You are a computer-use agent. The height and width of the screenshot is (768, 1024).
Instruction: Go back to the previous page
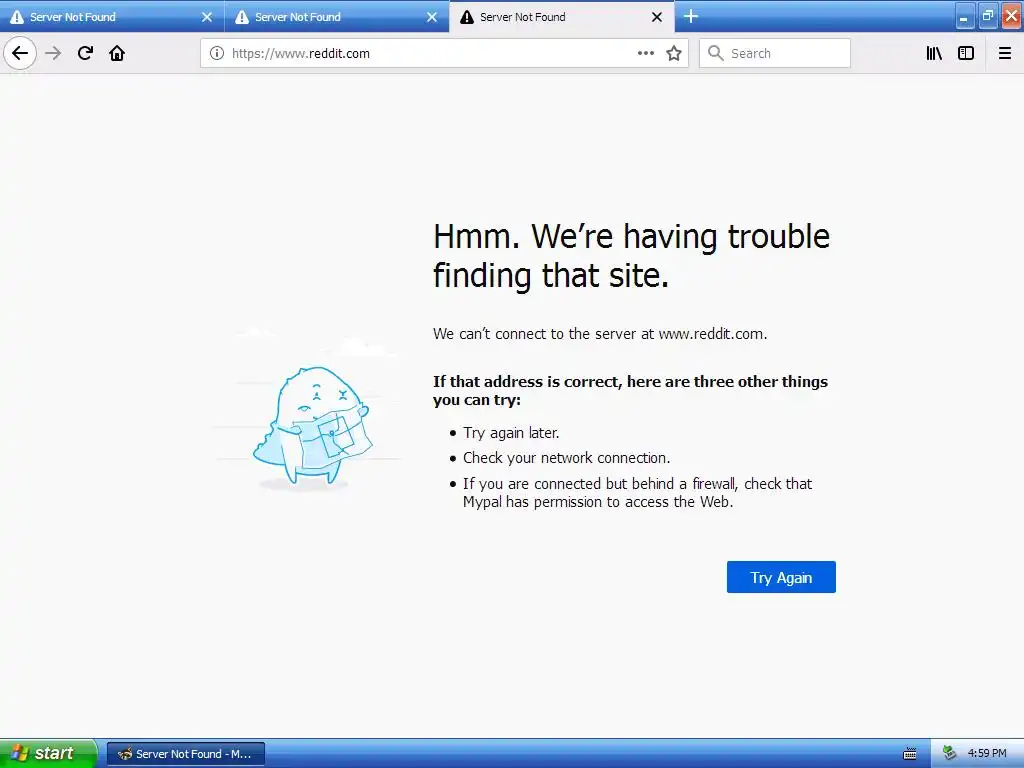(x=20, y=53)
